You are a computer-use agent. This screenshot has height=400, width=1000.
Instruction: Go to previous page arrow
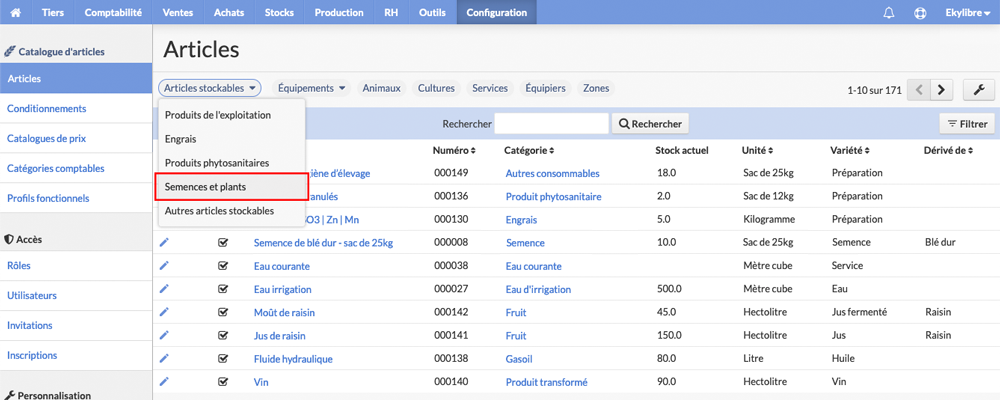pos(919,90)
